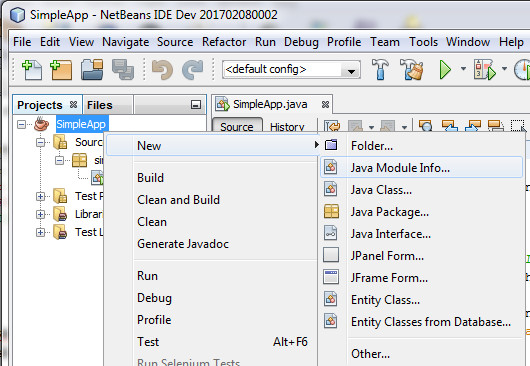Viewport: 530px width, 366px height.
Task: Click the Libraries folder icon in tree
Action: pos(60,214)
